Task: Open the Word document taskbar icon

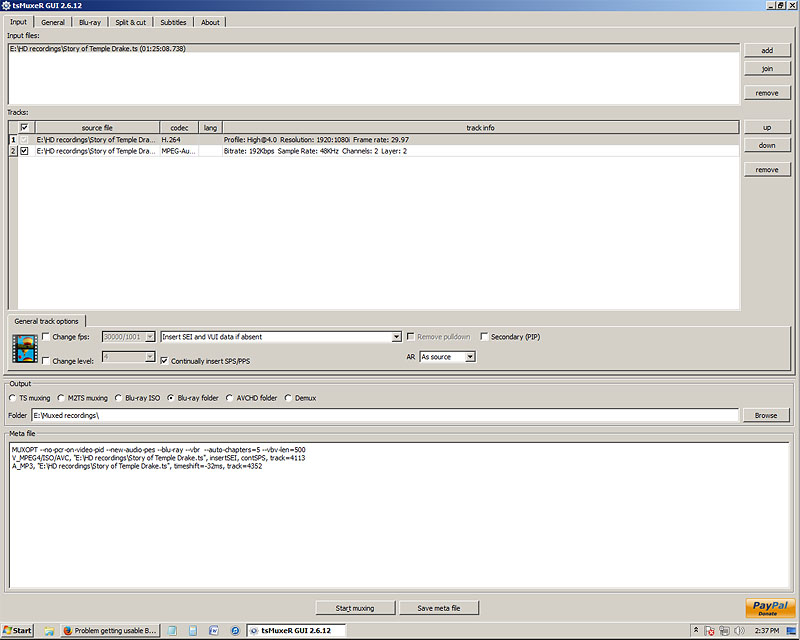Action: pyautogui.click(x=214, y=631)
